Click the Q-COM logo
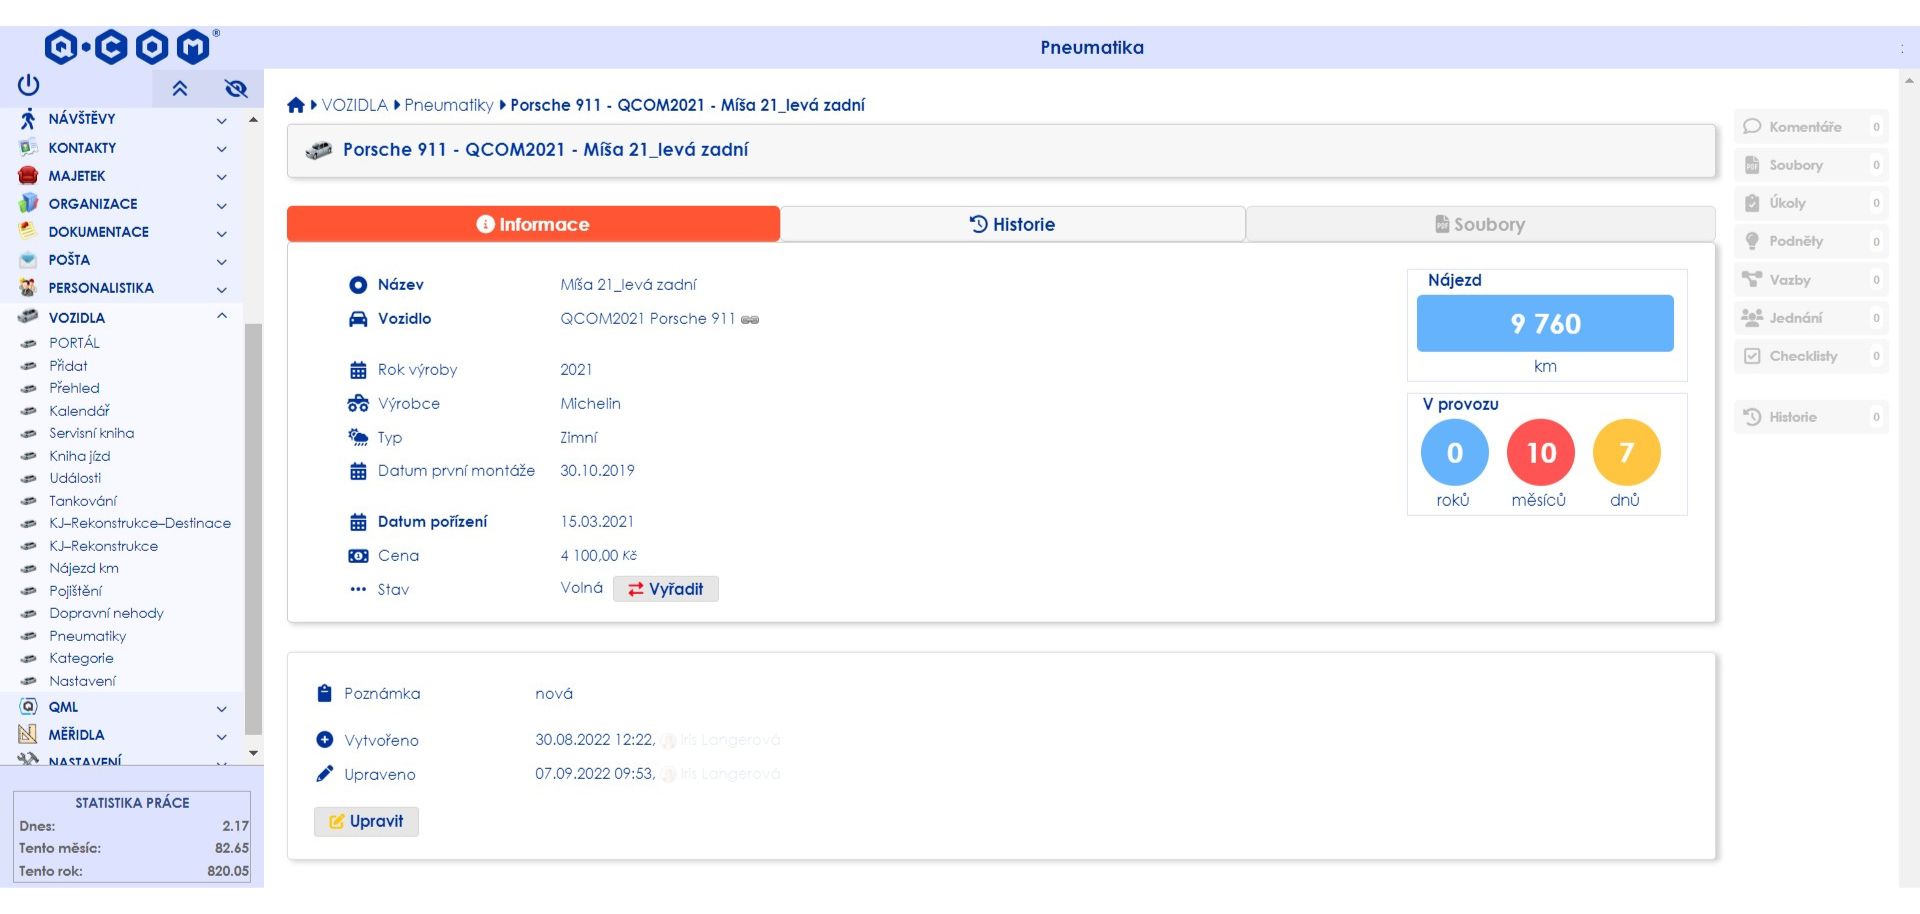The height and width of the screenshot is (914, 1920). pos(131,47)
